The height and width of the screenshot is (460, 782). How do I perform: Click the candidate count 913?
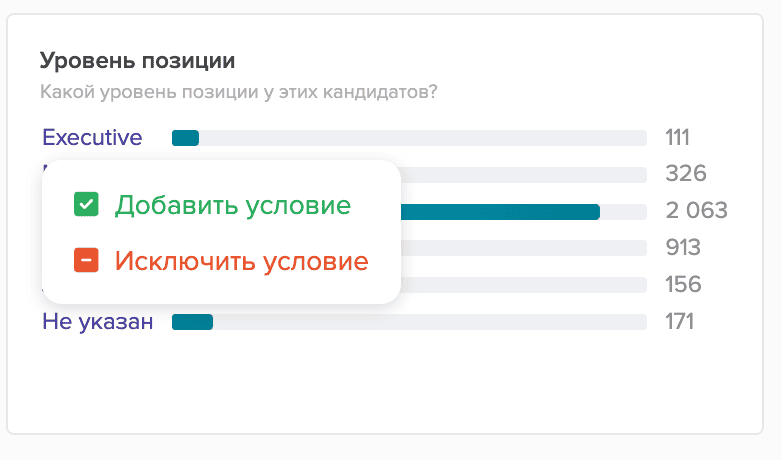[683, 248]
